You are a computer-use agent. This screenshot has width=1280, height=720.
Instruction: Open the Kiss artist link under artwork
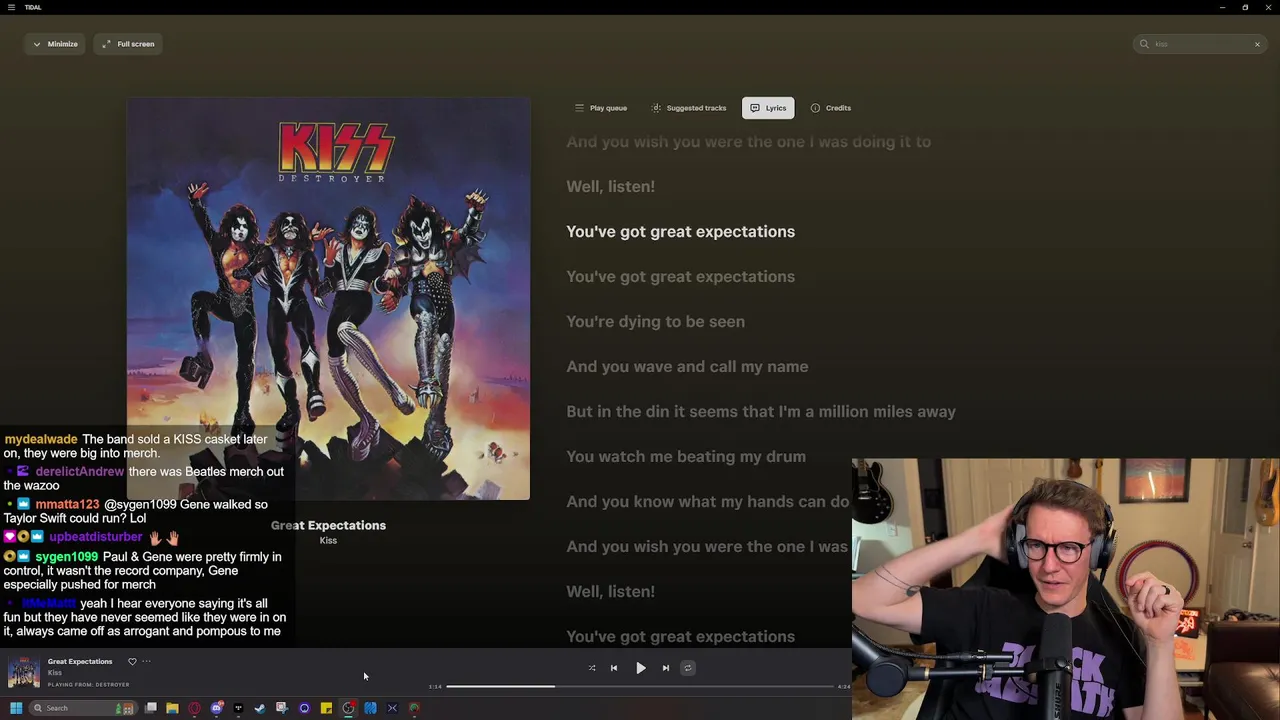(x=328, y=541)
